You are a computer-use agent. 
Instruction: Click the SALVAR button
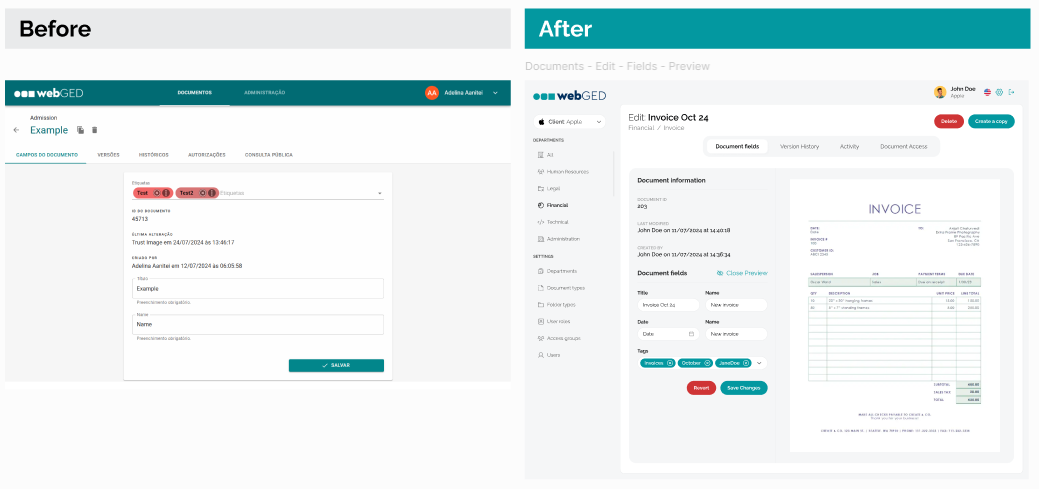336,365
